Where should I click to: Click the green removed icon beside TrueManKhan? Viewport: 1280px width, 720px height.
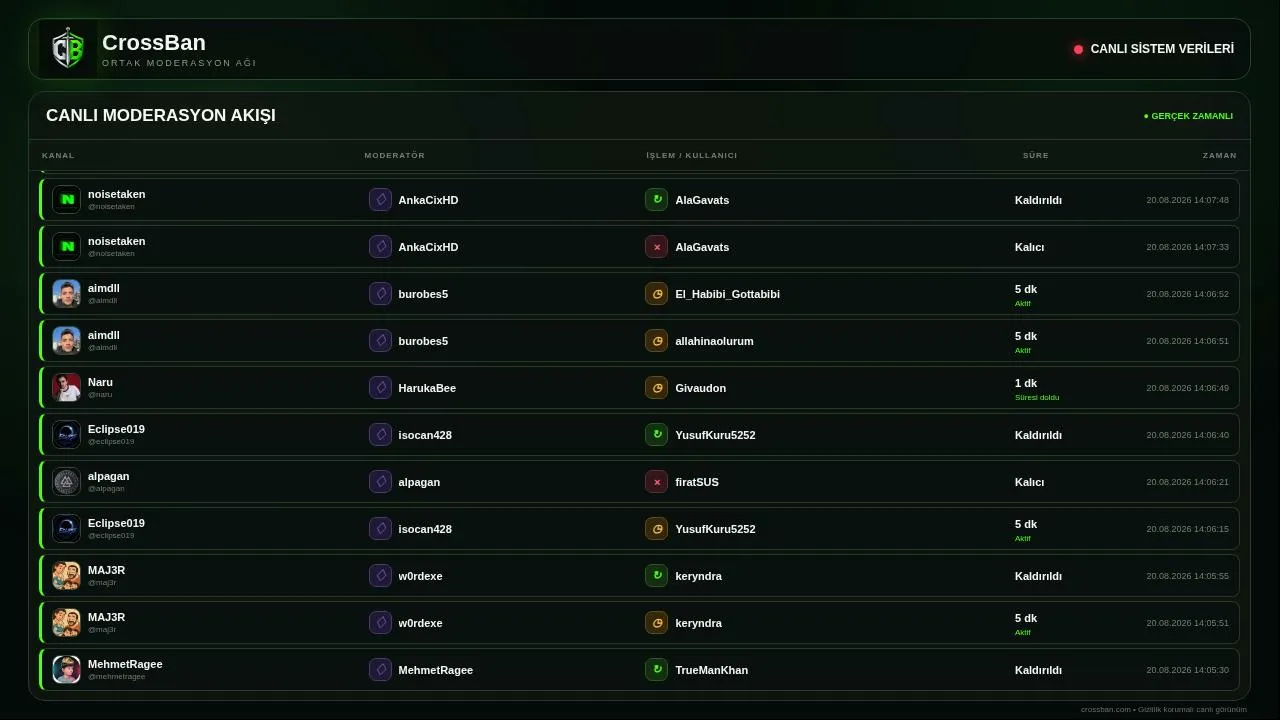pos(656,670)
